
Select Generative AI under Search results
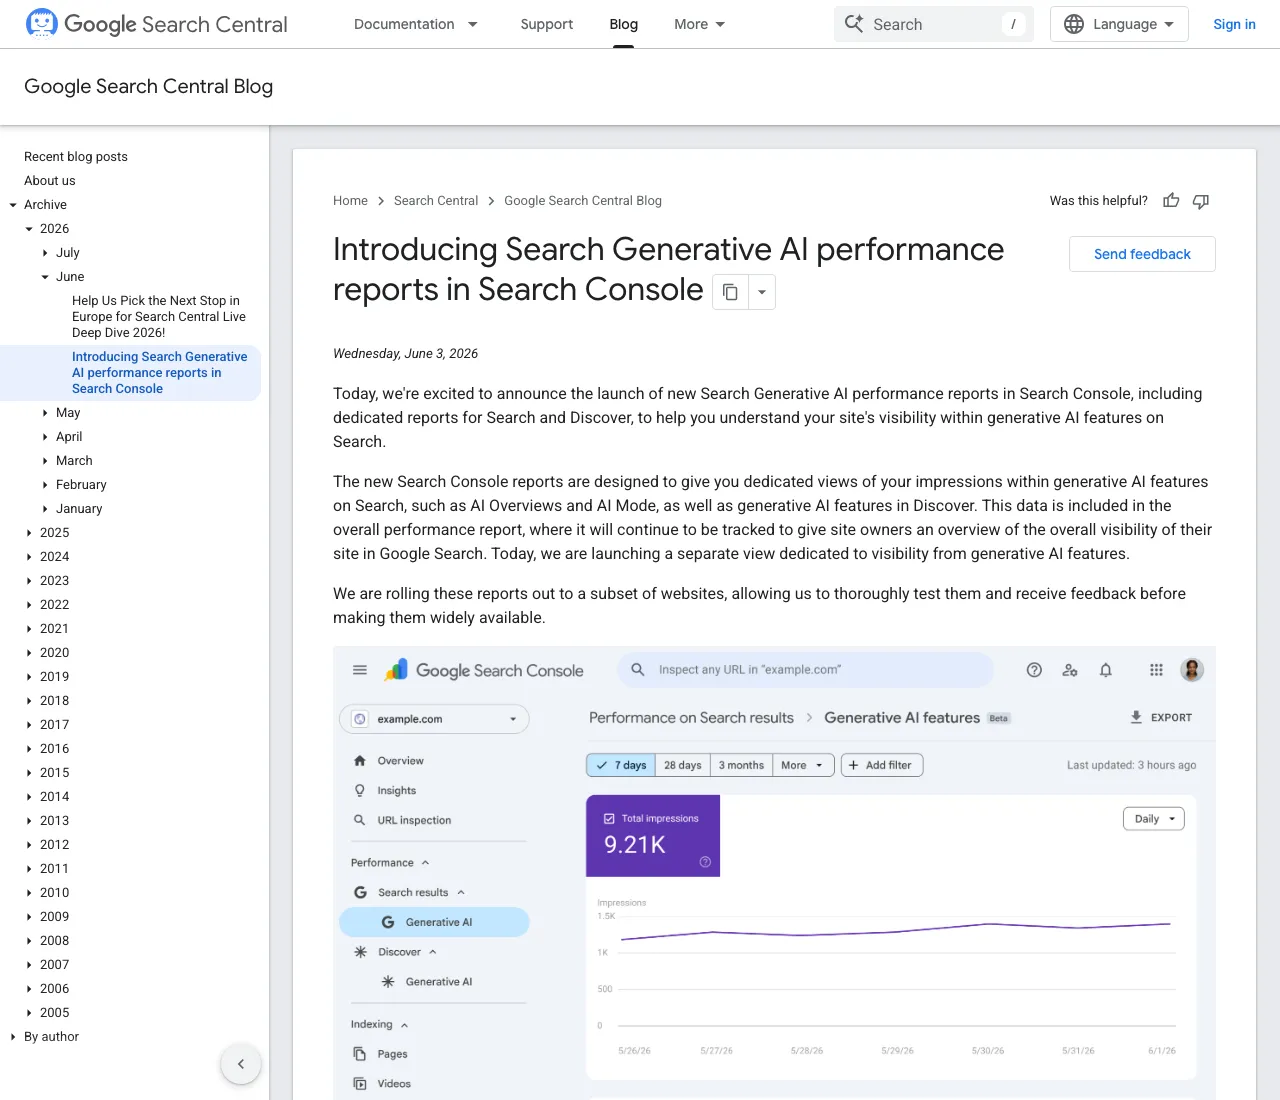434,922
